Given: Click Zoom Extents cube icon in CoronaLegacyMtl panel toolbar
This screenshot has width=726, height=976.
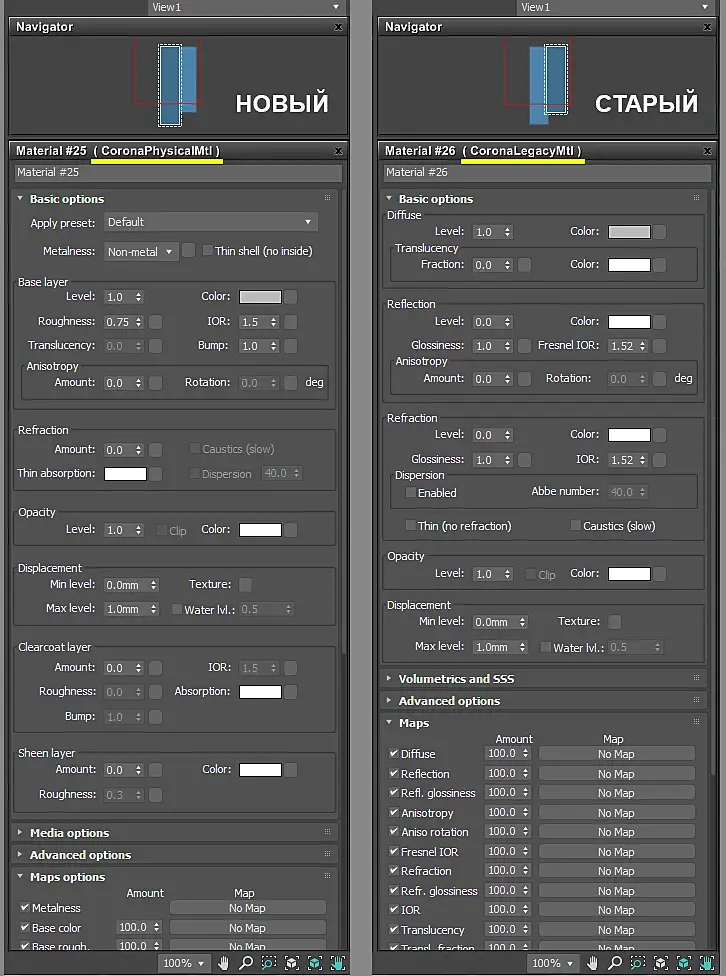Looking at the screenshot, I should 661,963.
